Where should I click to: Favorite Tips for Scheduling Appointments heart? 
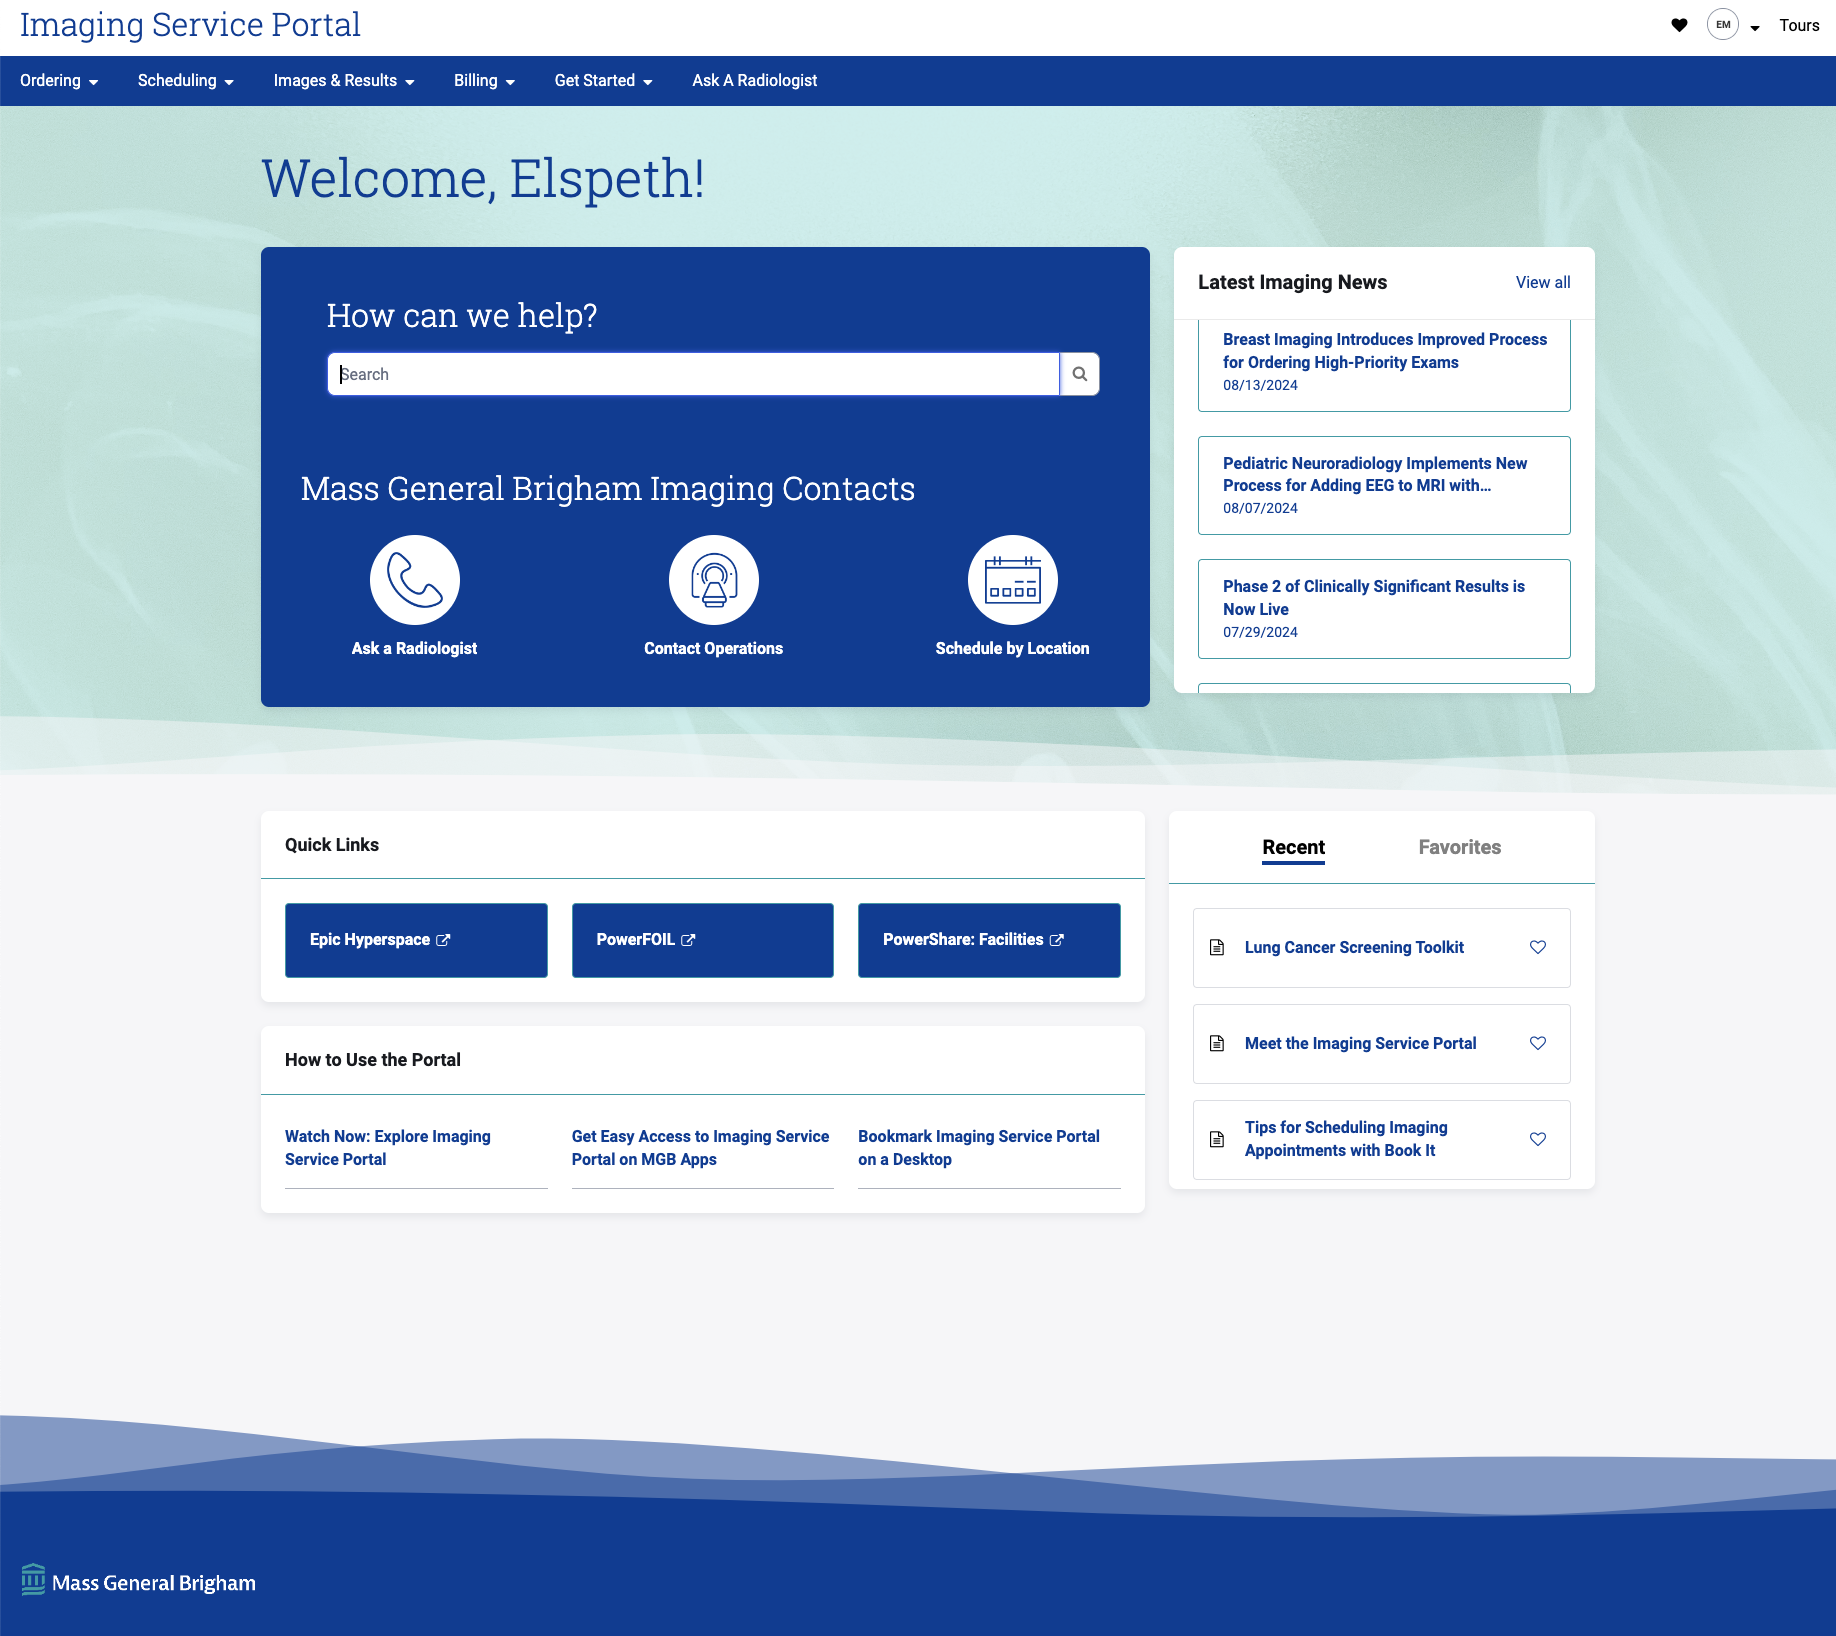tap(1538, 1139)
